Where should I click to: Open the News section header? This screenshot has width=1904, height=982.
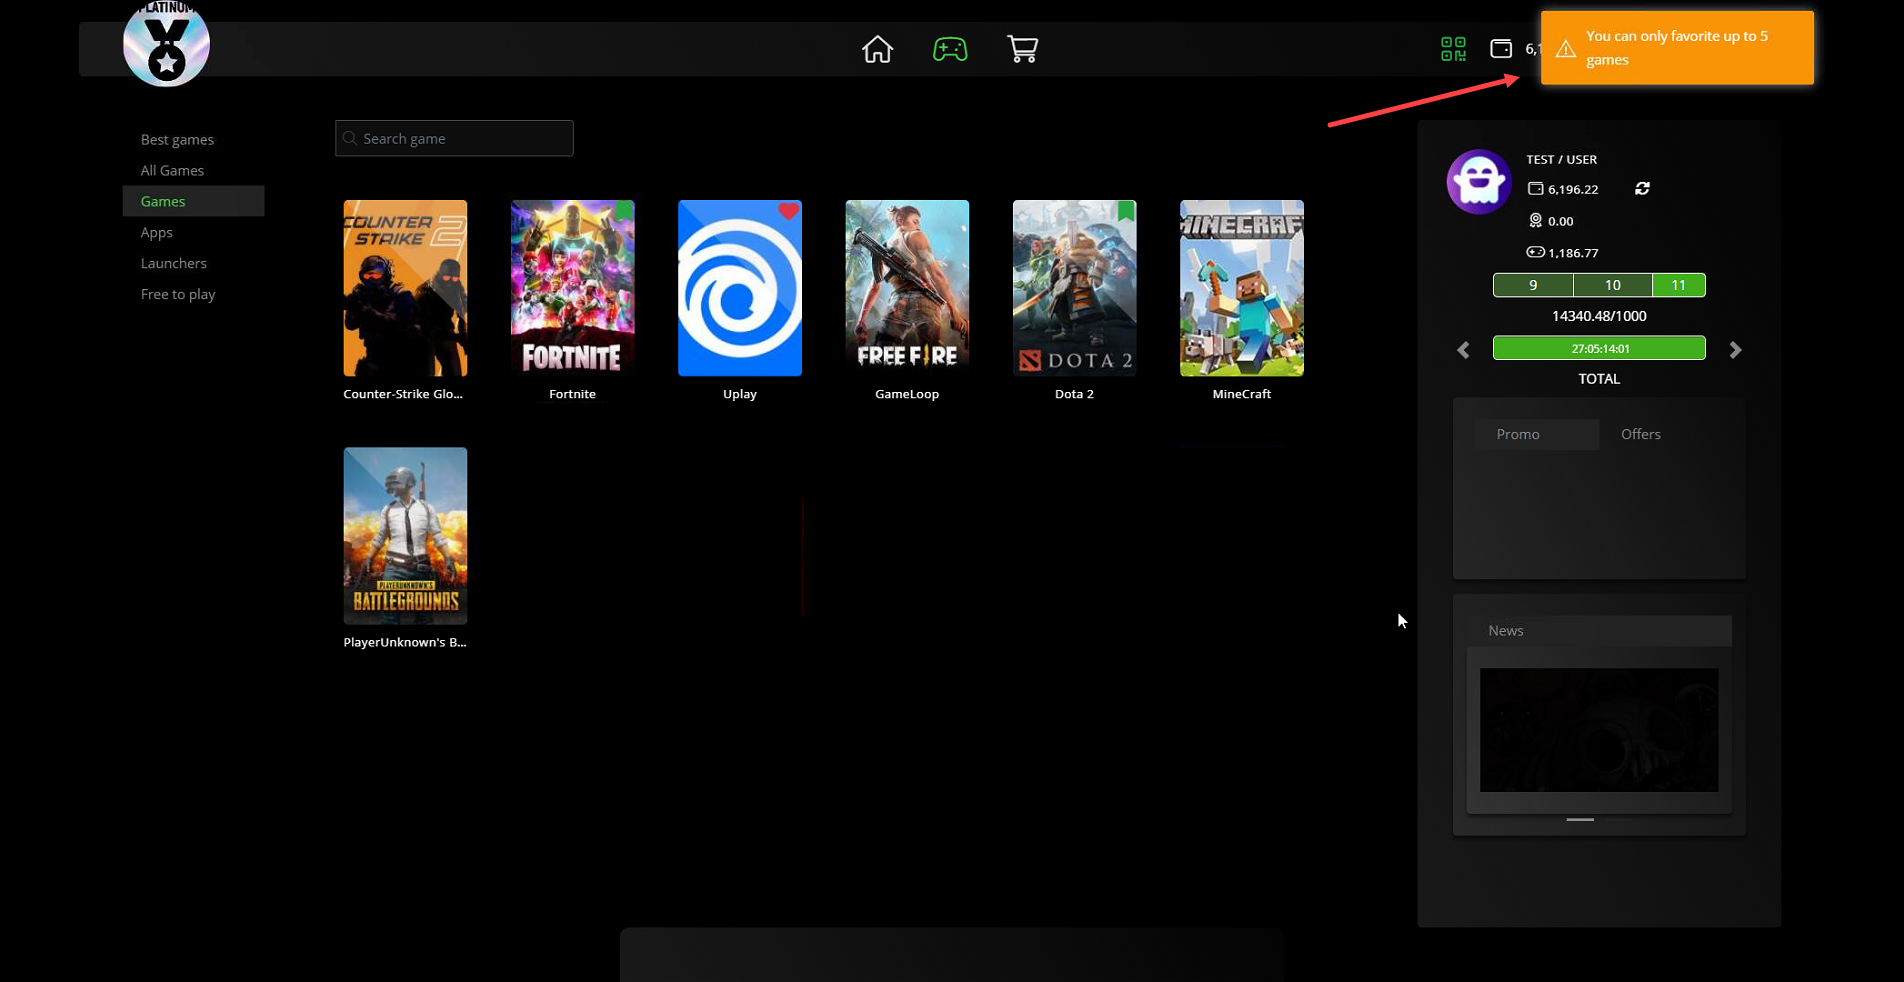pos(1599,630)
